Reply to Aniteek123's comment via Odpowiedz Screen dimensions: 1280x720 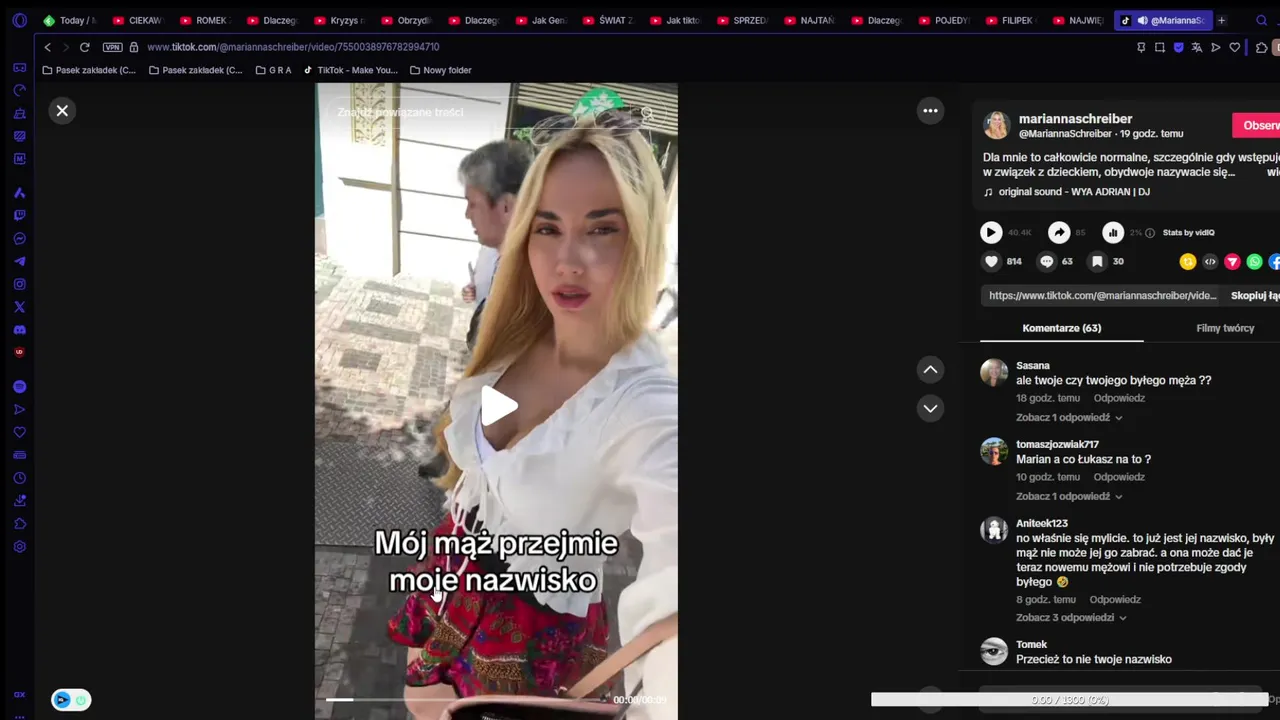[x=1115, y=600]
